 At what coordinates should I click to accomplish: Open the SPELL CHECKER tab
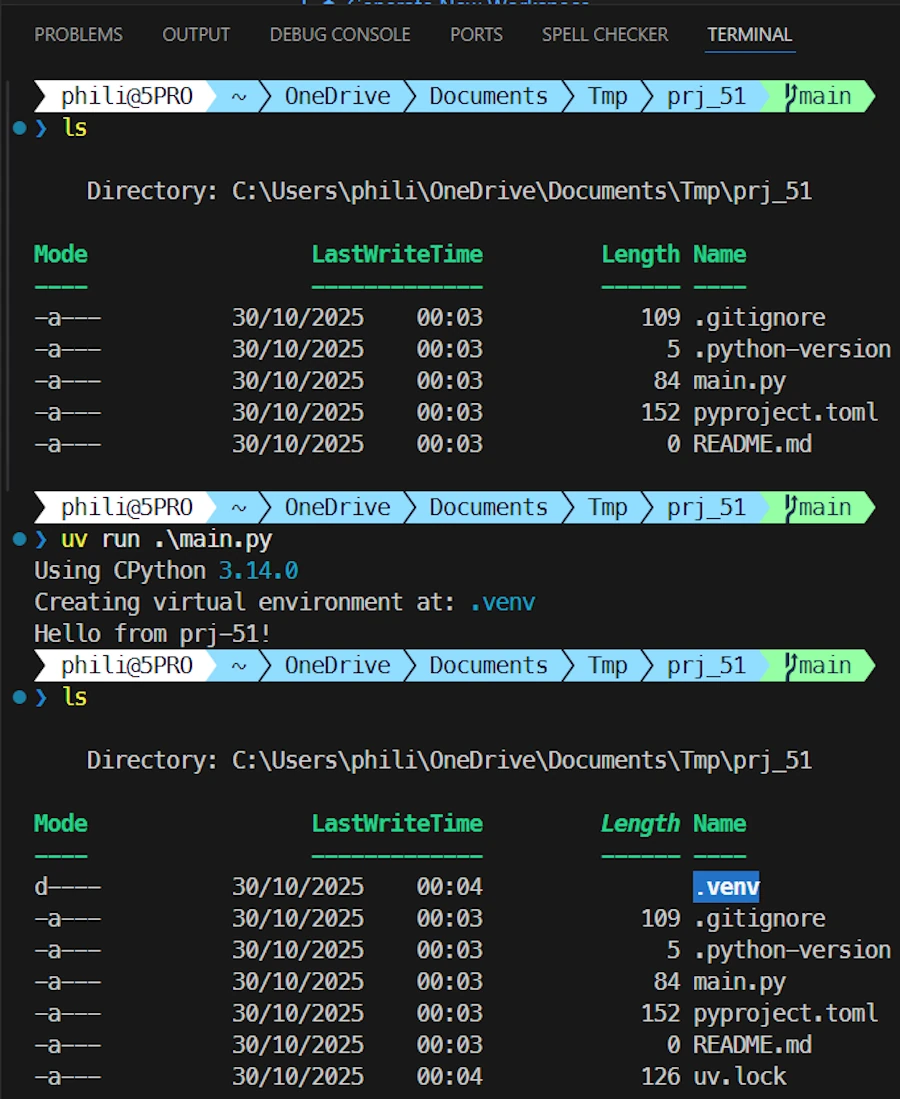605,34
